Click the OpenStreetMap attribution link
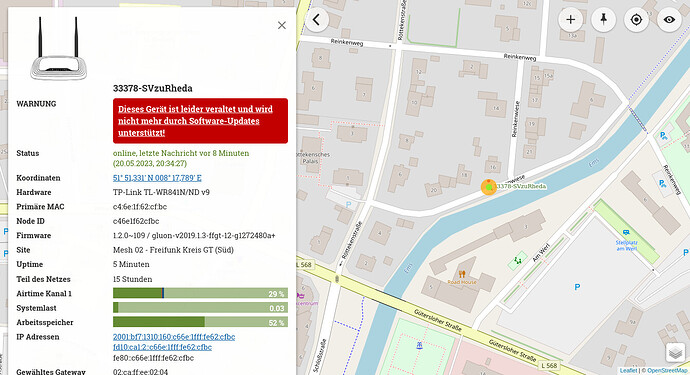Image resolution: width=690 pixels, height=375 pixels. coord(667,371)
